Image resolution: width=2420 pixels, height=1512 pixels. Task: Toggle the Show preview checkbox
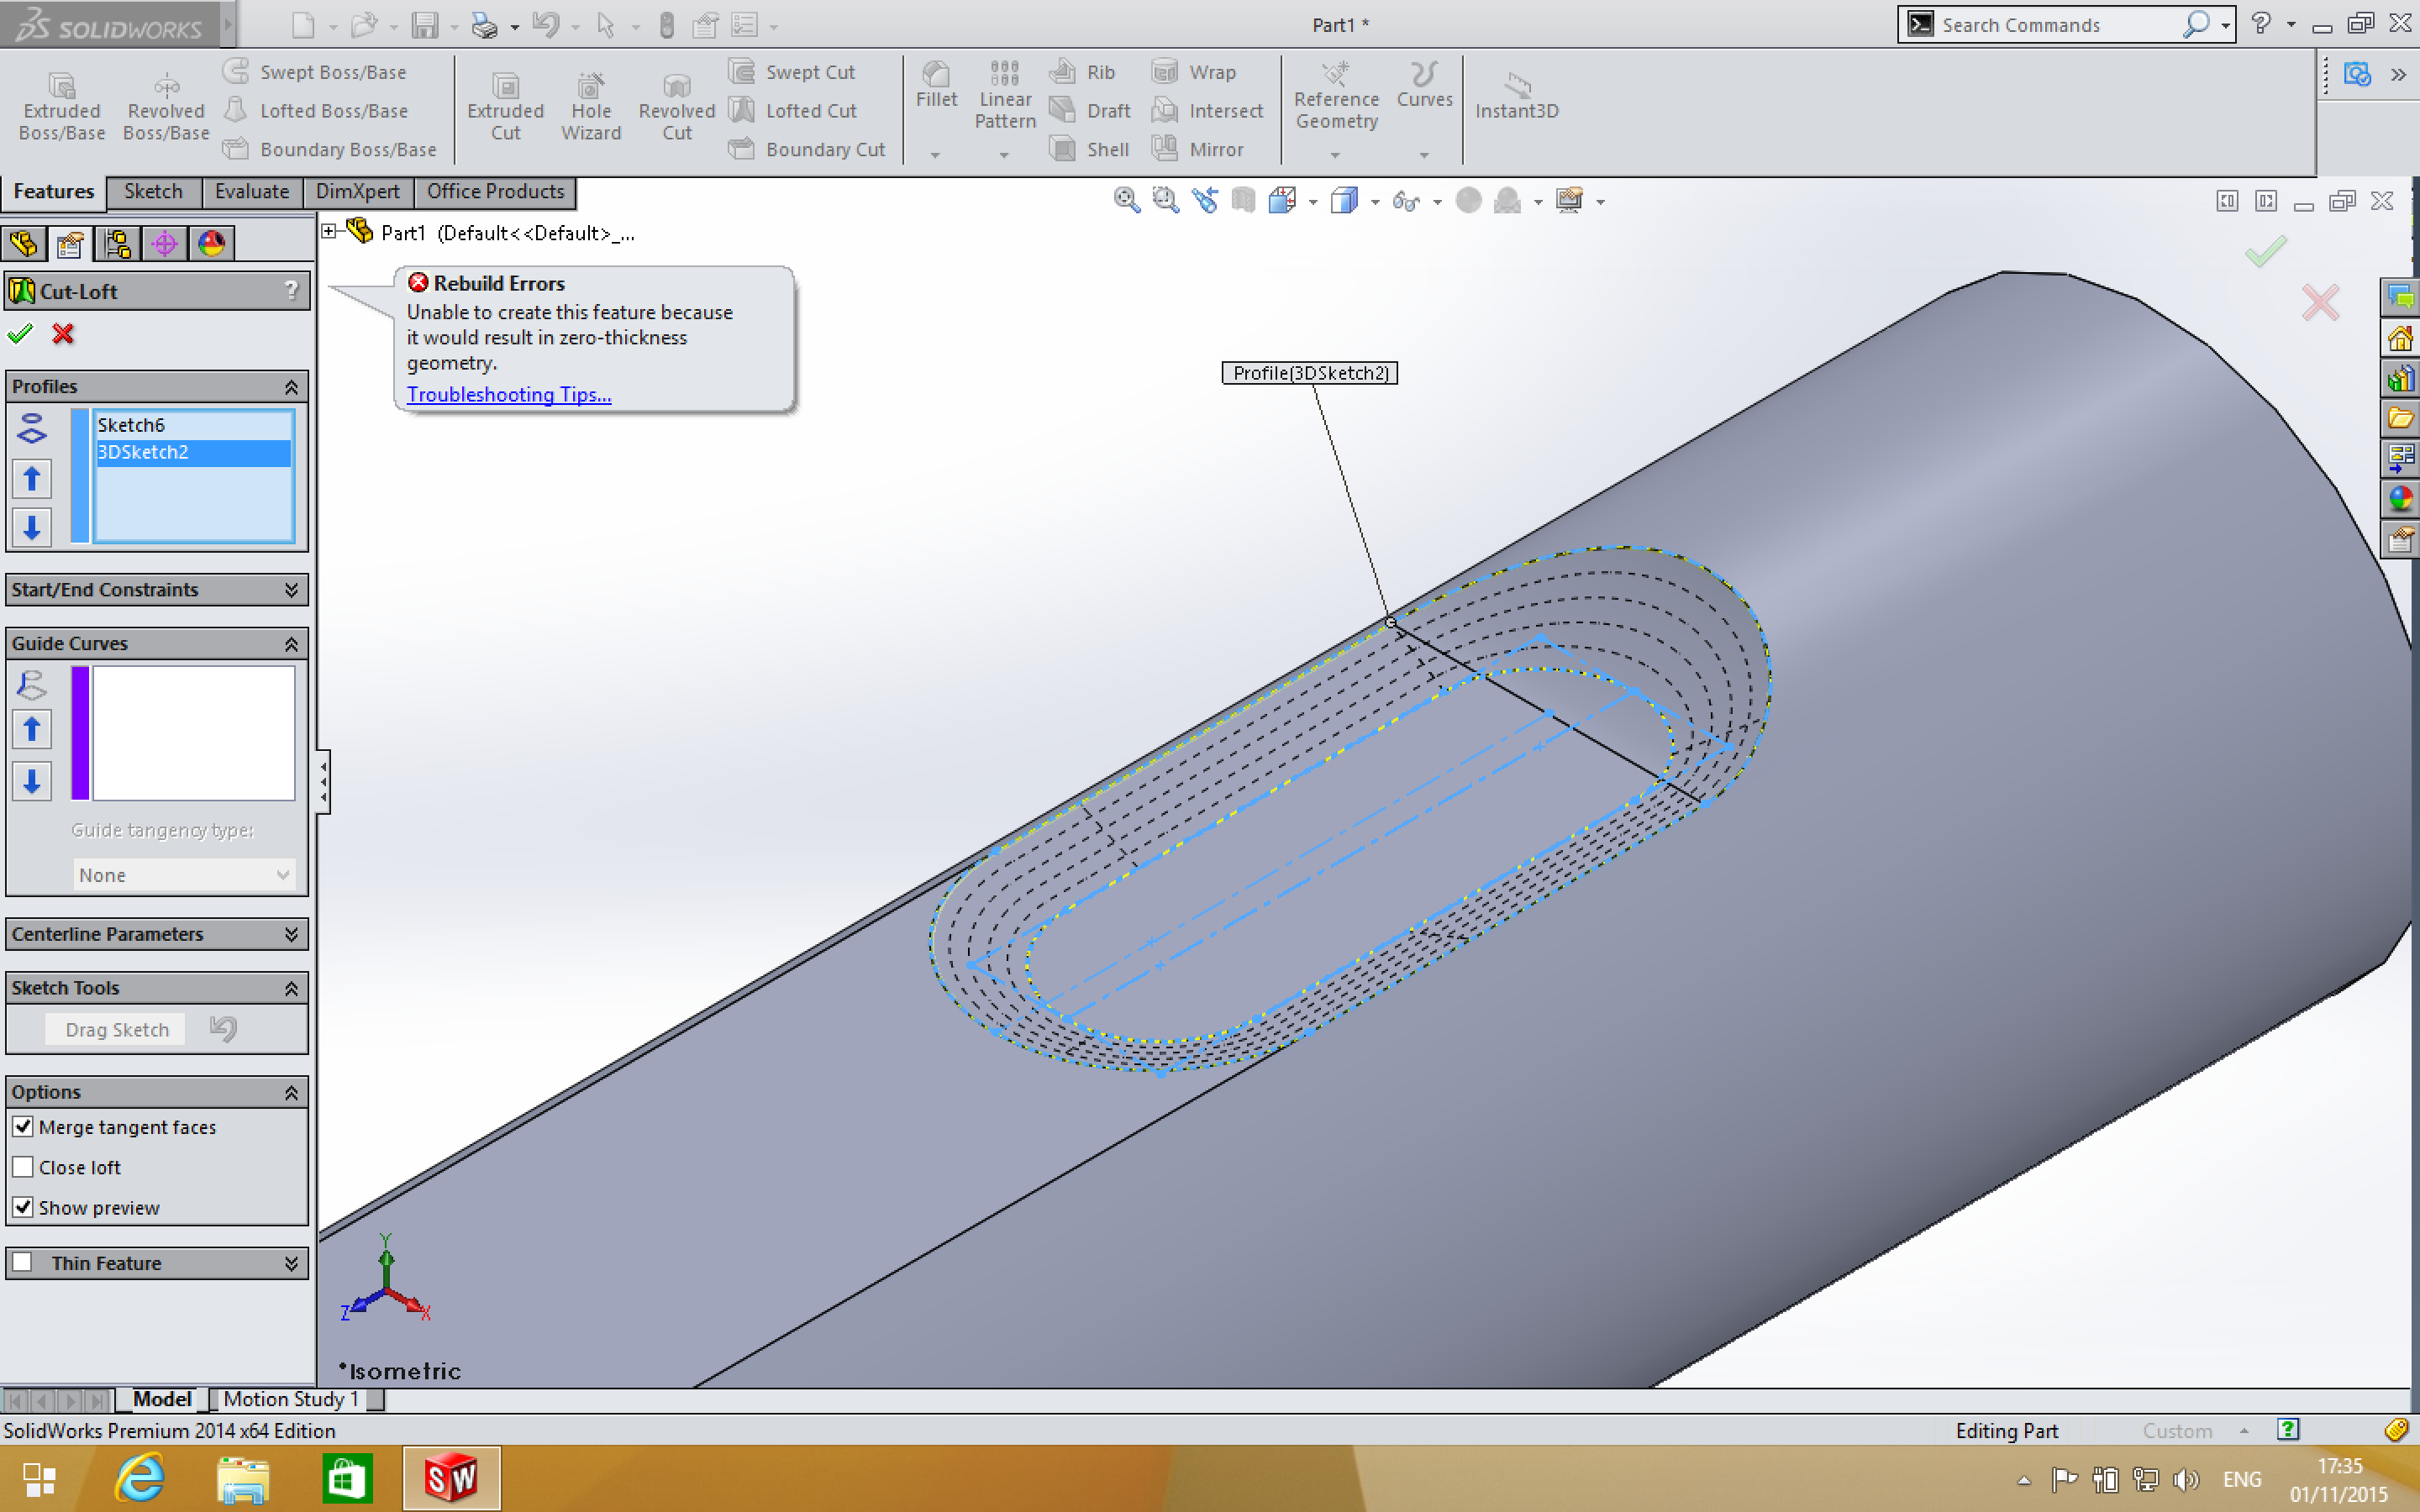23,1207
